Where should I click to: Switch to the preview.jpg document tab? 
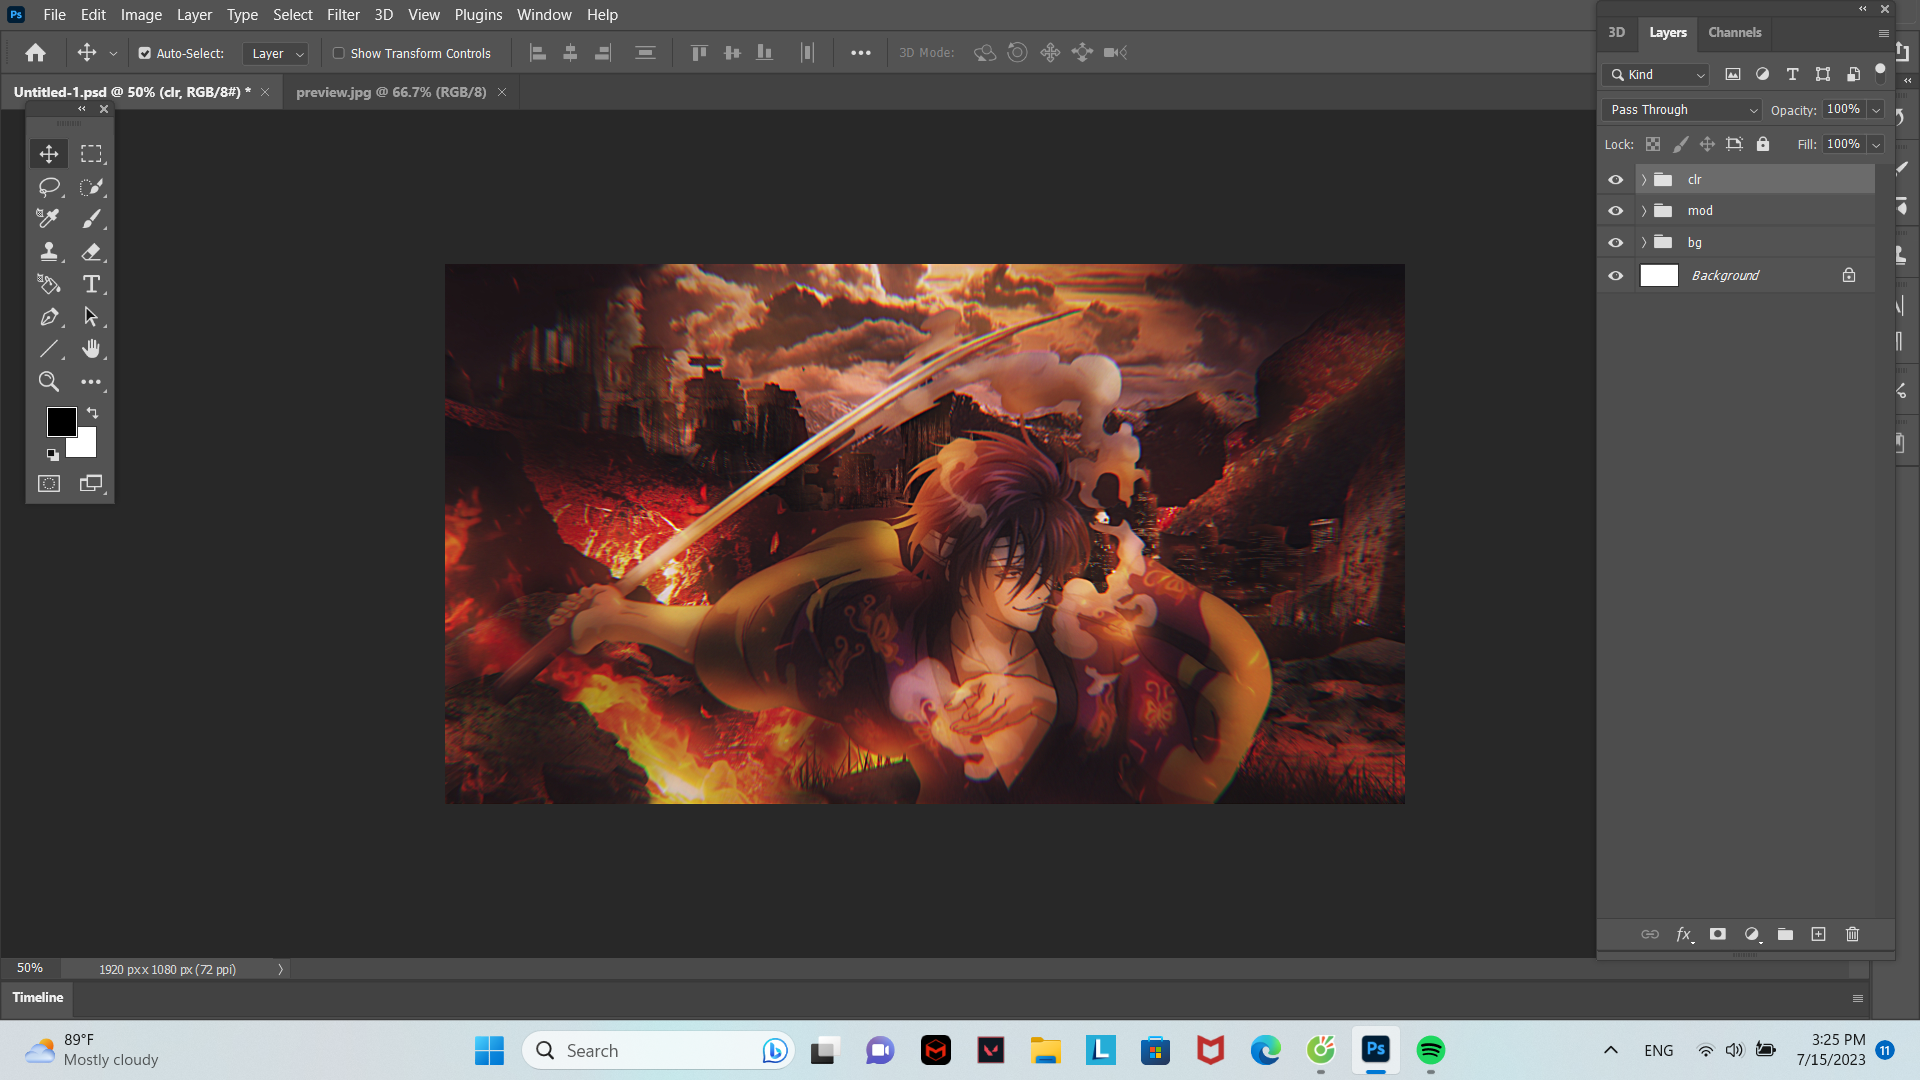(390, 92)
